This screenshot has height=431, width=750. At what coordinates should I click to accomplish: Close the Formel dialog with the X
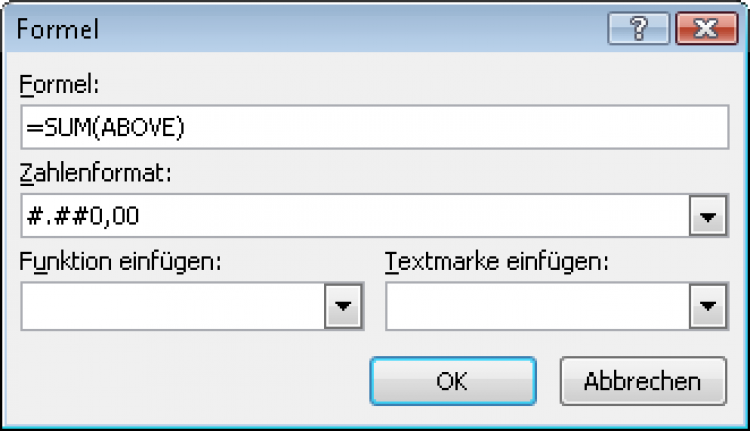tap(698, 30)
